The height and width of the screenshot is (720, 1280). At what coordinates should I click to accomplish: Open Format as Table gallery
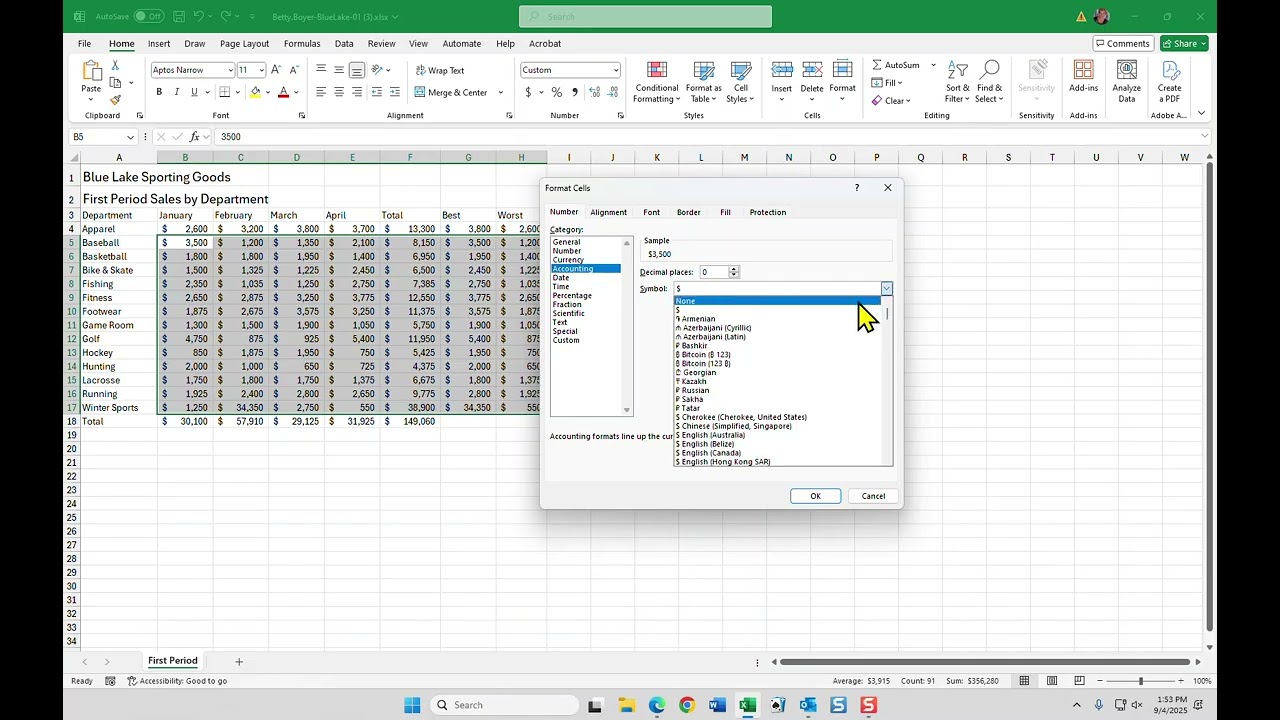click(x=704, y=82)
